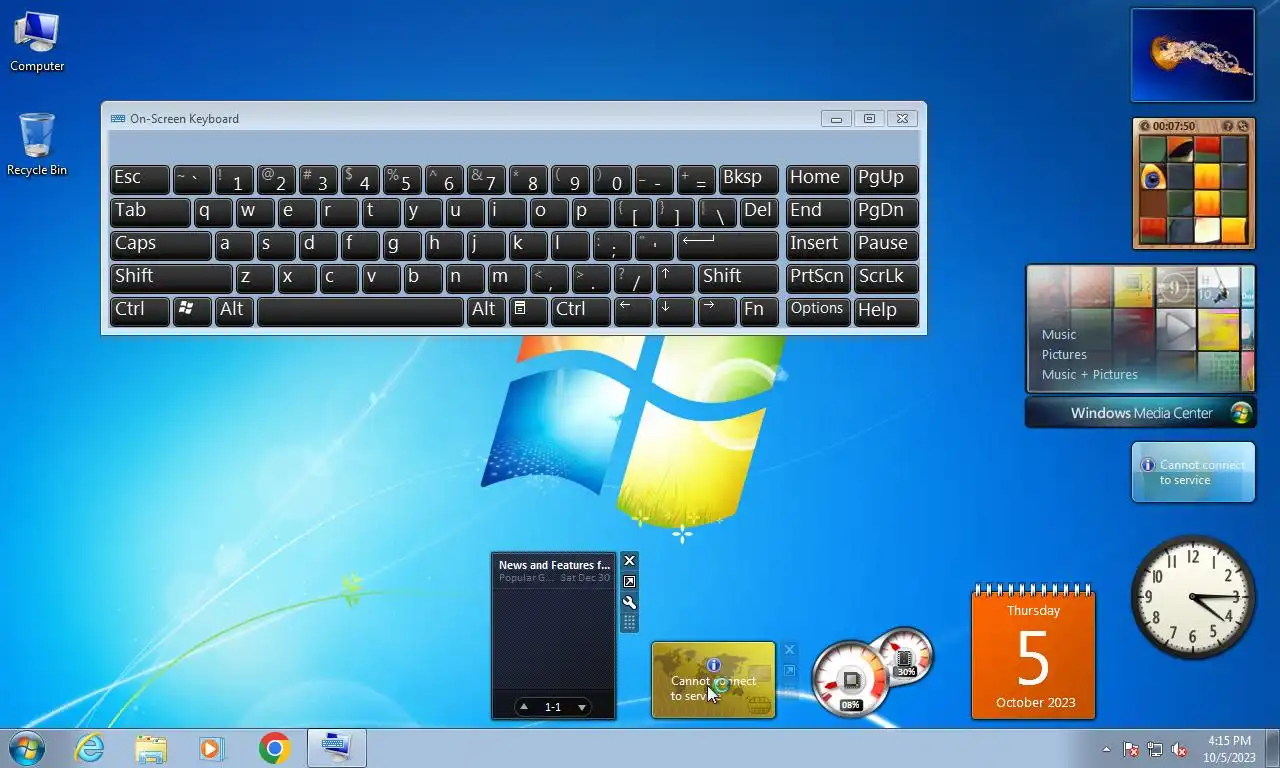
Task: Select Music + Pictures in Media Center gadget
Action: tap(1090, 374)
